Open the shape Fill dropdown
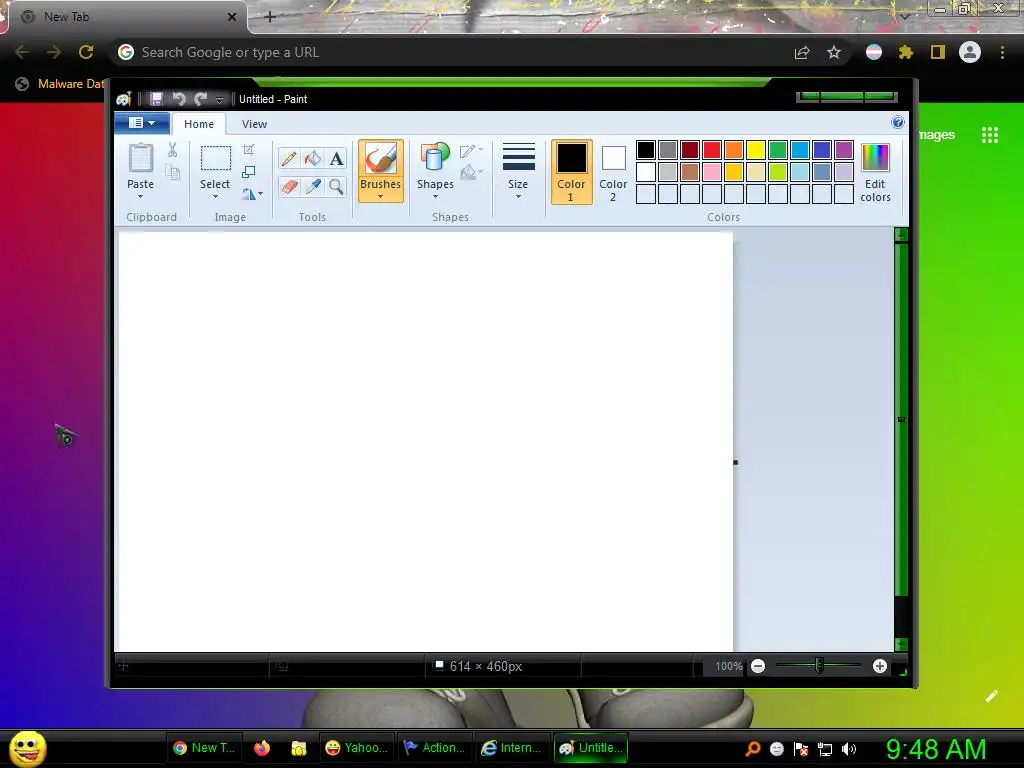 (x=470, y=172)
